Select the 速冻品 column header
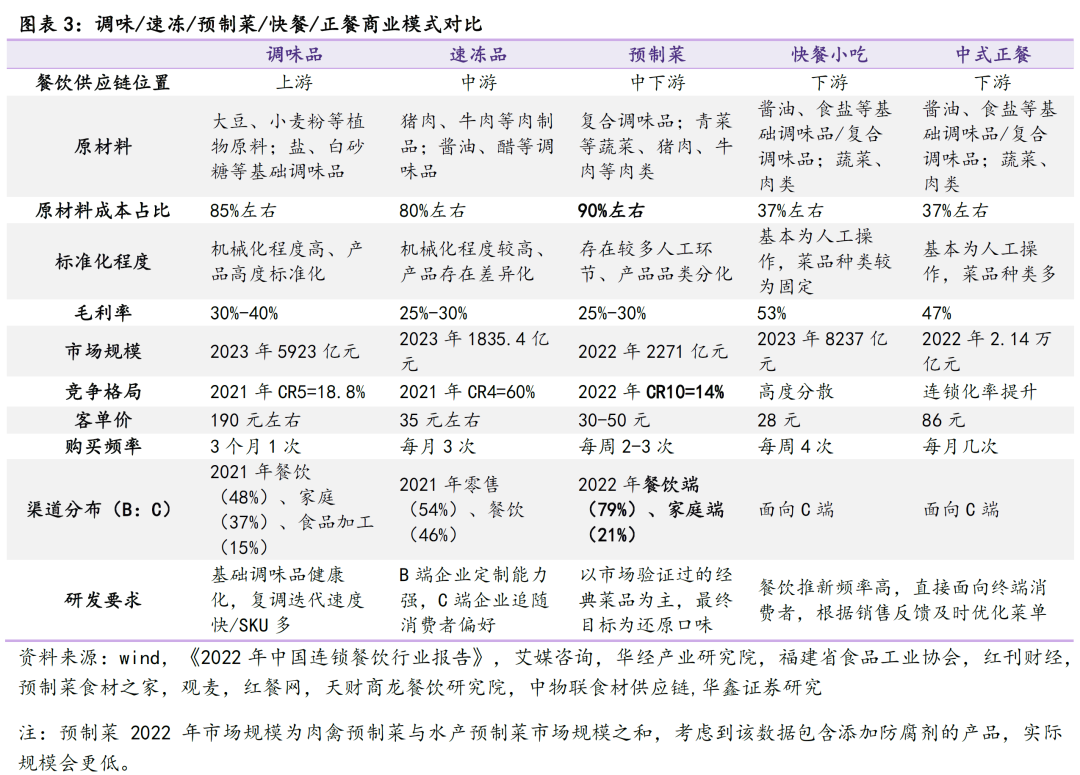Viewport: 1080px width, 775px height. [x=477, y=55]
